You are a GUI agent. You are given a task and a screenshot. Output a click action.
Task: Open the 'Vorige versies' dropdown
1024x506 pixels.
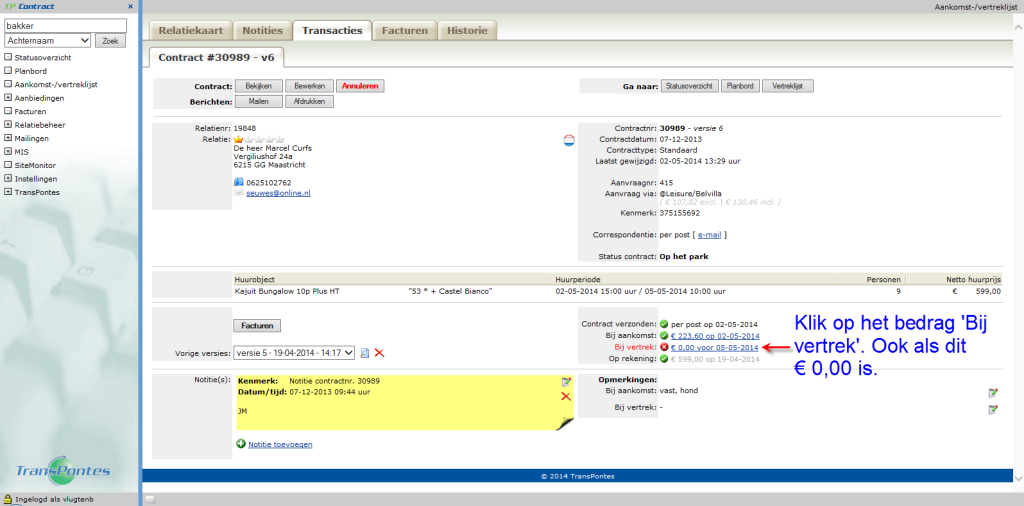coord(293,352)
